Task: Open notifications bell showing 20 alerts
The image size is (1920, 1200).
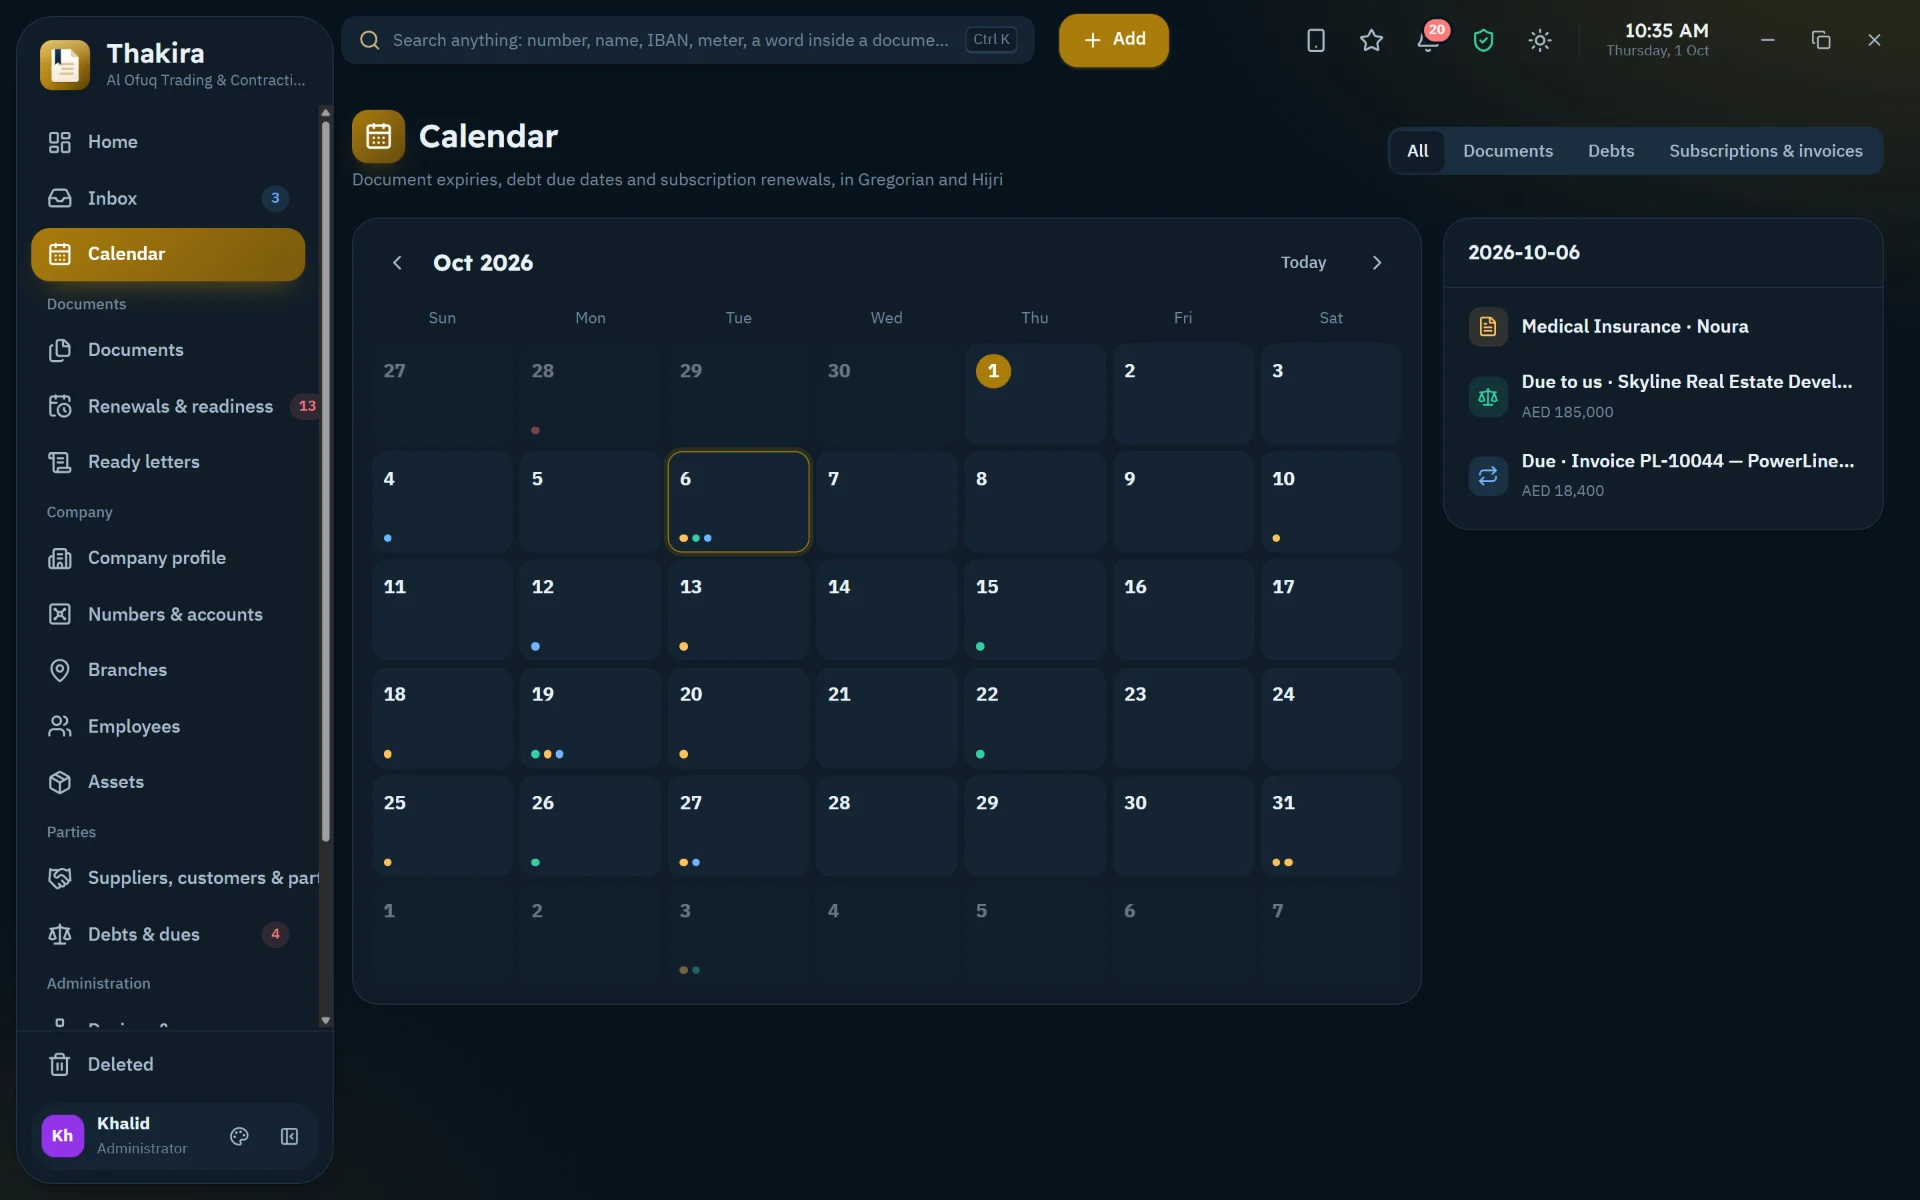Action: click(1428, 40)
